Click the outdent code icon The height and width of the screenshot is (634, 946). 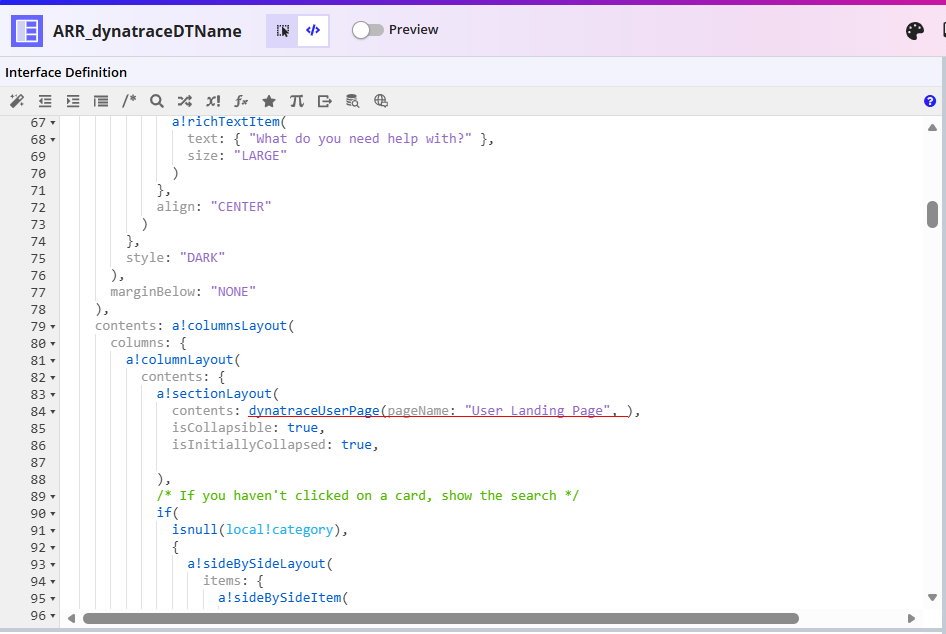[x=45, y=101]
